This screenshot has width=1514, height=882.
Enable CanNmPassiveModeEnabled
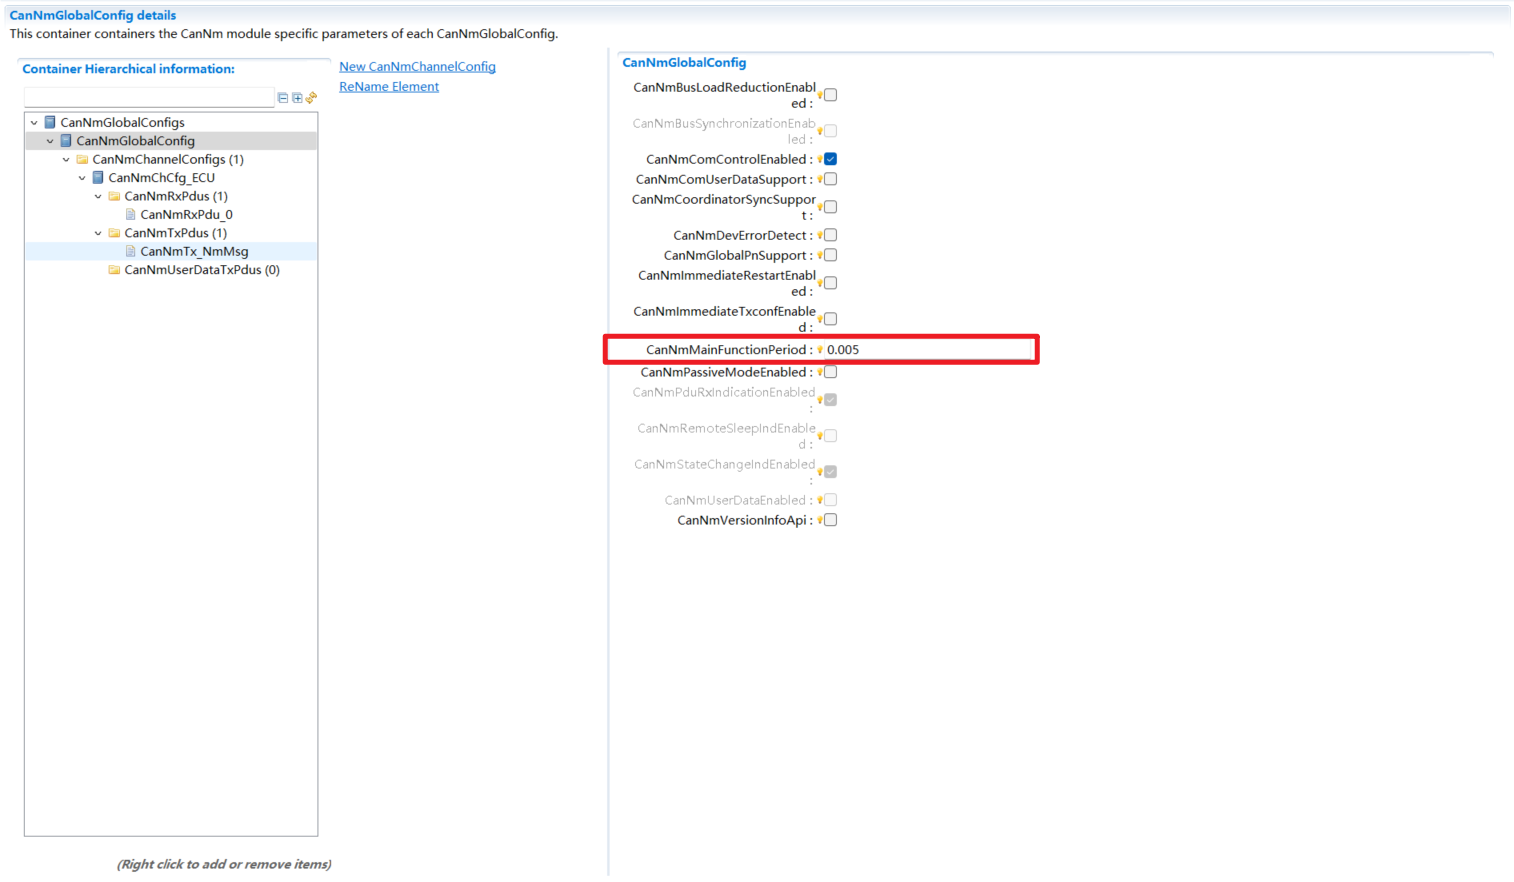tap(830, 371)
